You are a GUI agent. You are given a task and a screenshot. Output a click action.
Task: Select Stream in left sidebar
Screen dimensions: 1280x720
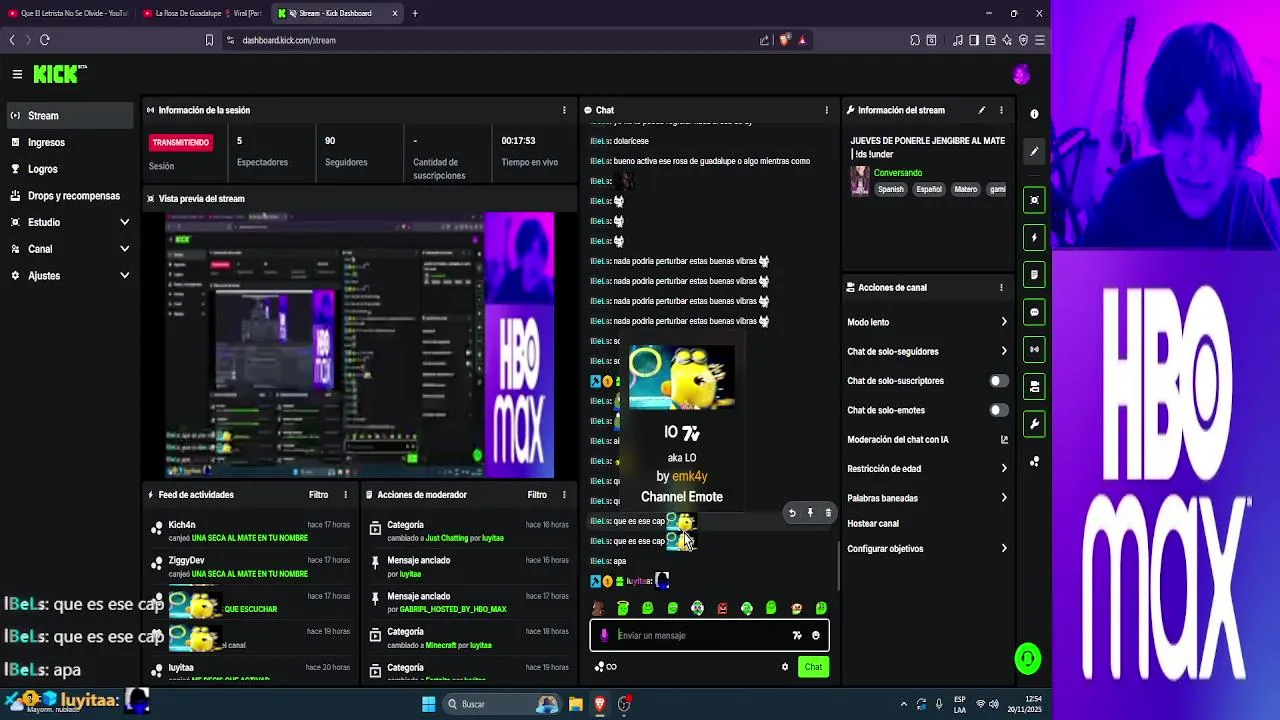(70, 115)
